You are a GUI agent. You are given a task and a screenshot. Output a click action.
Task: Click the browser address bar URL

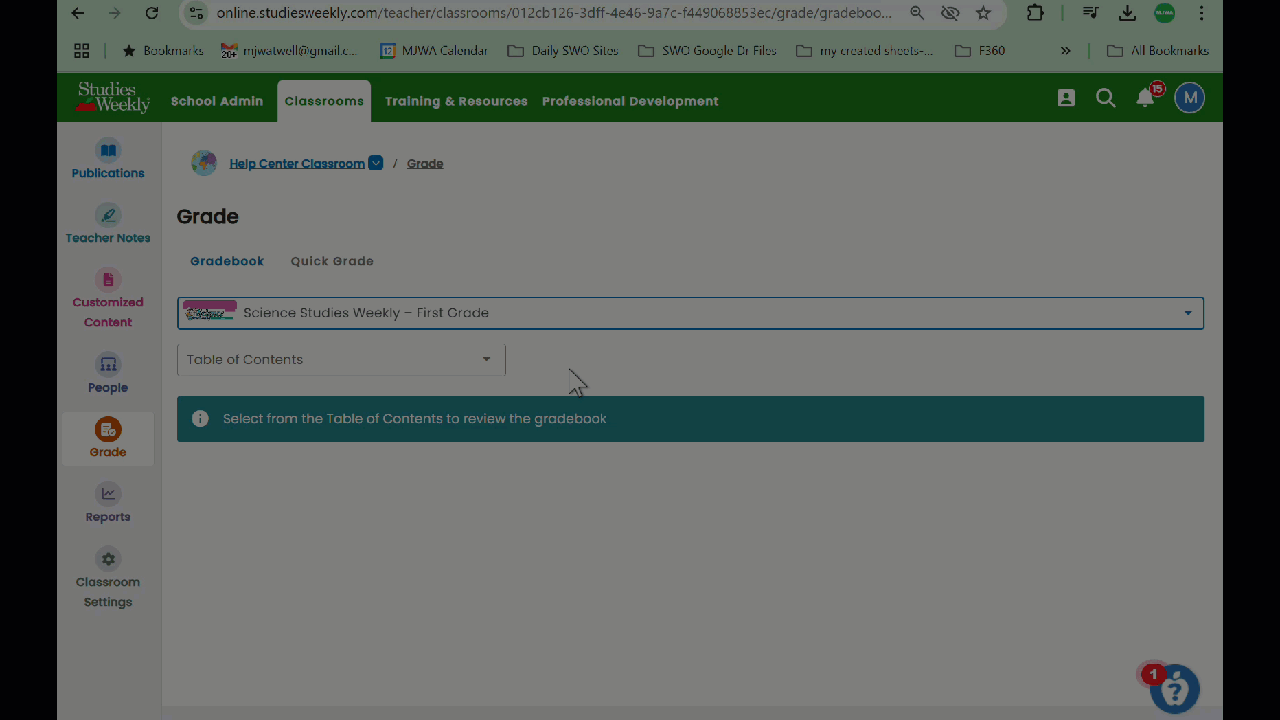[554, 13]
